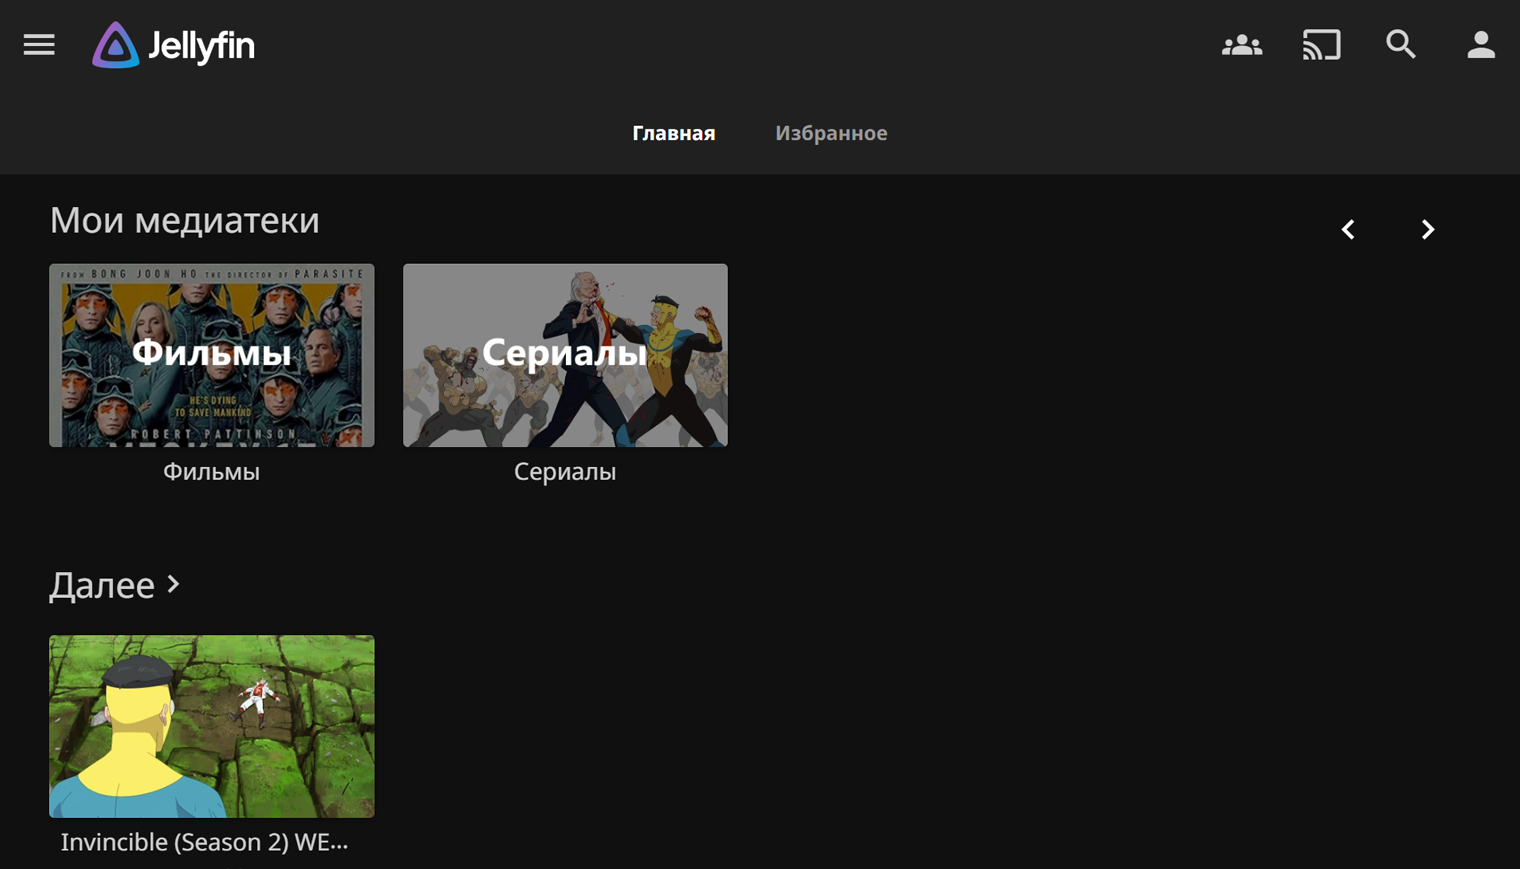
Task: Play the Invincible episode thumbnail
Action: tap(212, 726)
